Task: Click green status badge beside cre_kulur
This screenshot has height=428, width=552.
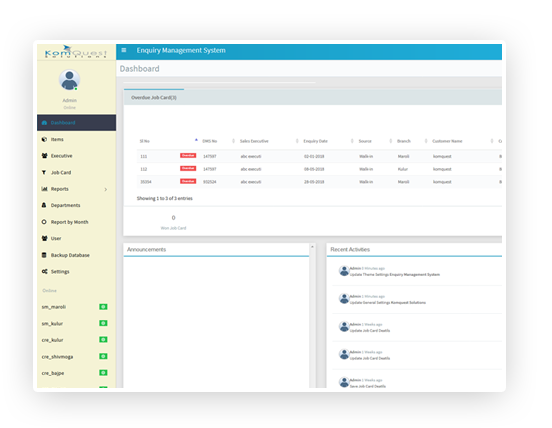Action: pyautogui.click(x=103, y=340)
